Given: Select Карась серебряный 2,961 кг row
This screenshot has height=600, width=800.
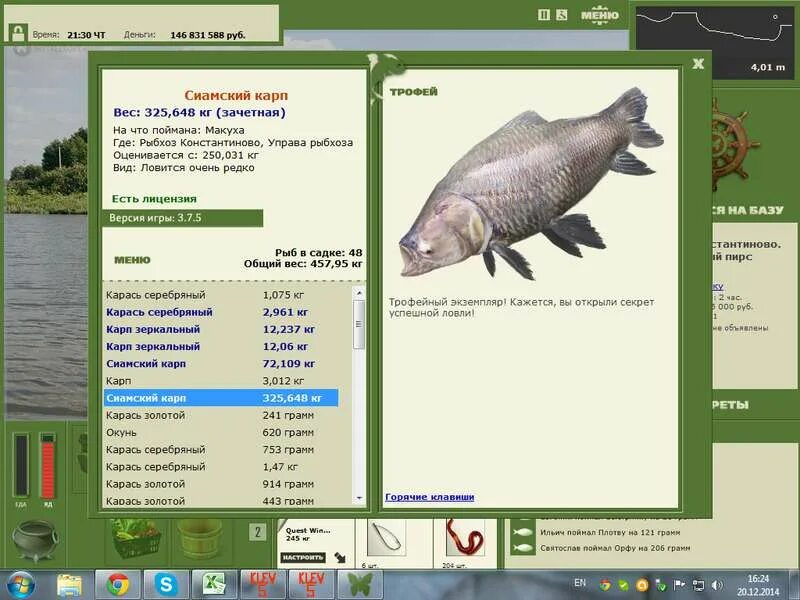Looking at the screenshot, I should click(221, 312).
